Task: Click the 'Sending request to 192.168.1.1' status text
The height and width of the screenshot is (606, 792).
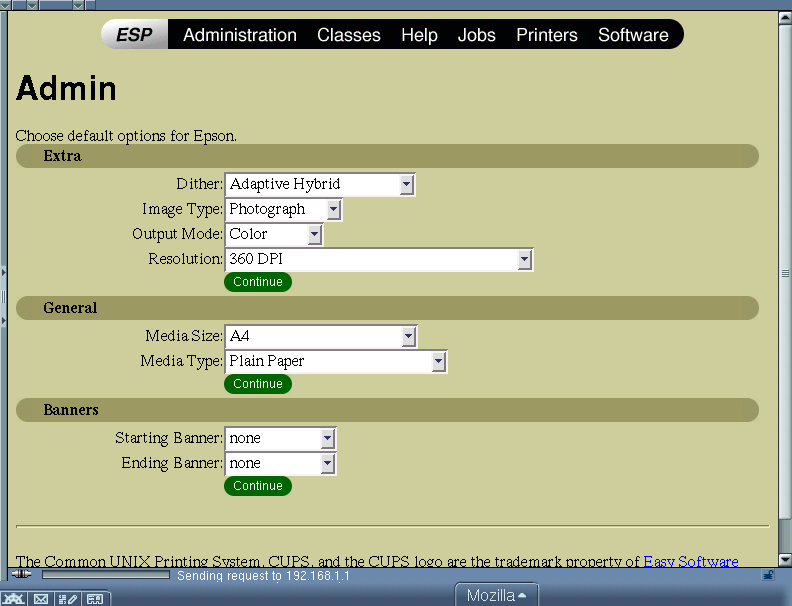Action: point(263,576)
